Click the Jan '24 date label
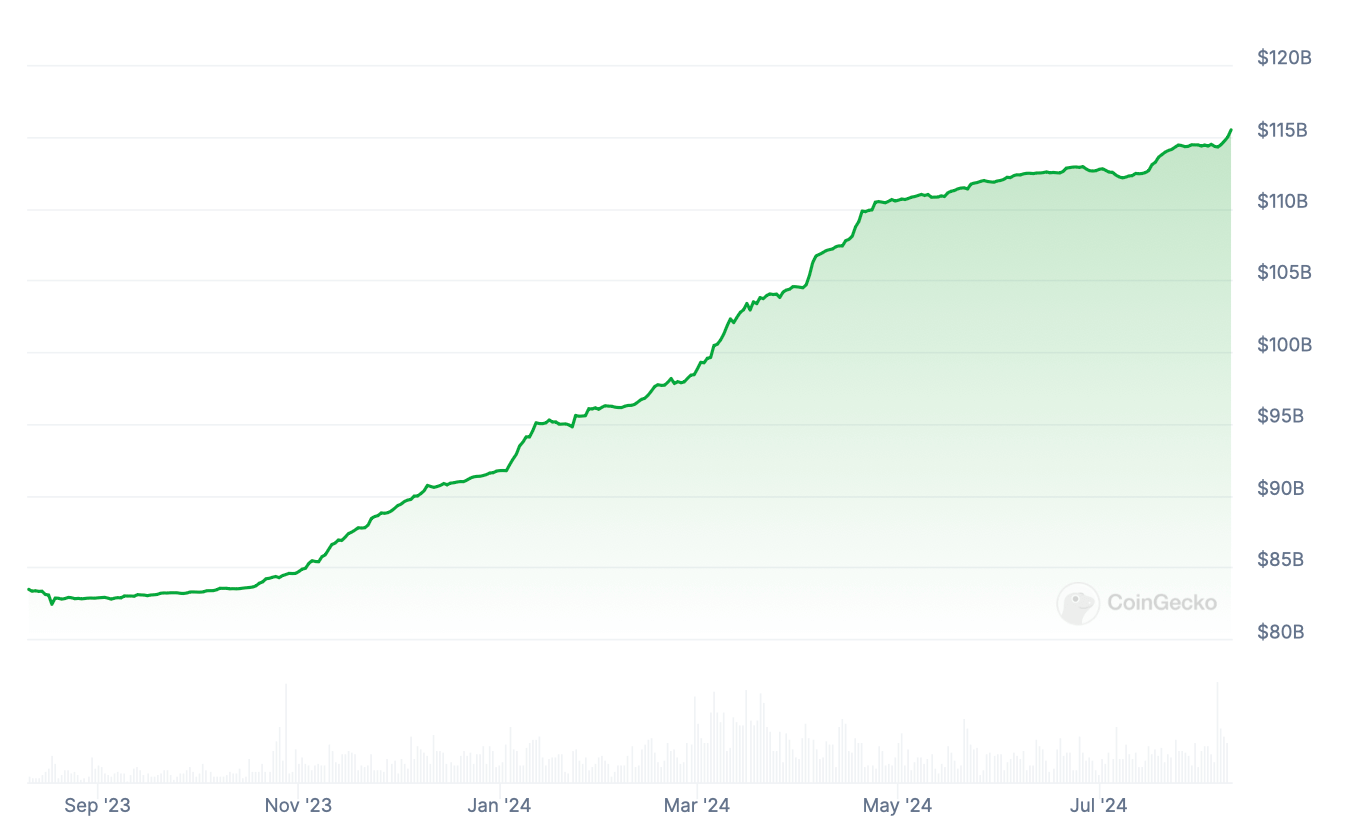Screen dimensions: 1359x833 click(499, 805)
